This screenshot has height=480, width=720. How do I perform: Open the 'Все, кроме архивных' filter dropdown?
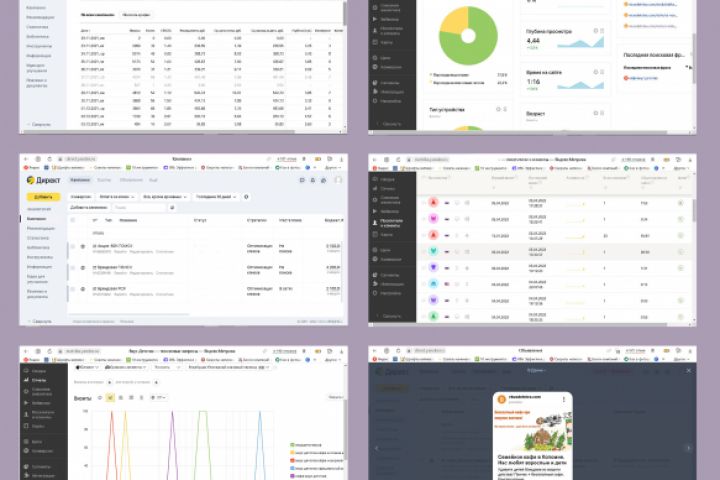[x=165, y=197]
